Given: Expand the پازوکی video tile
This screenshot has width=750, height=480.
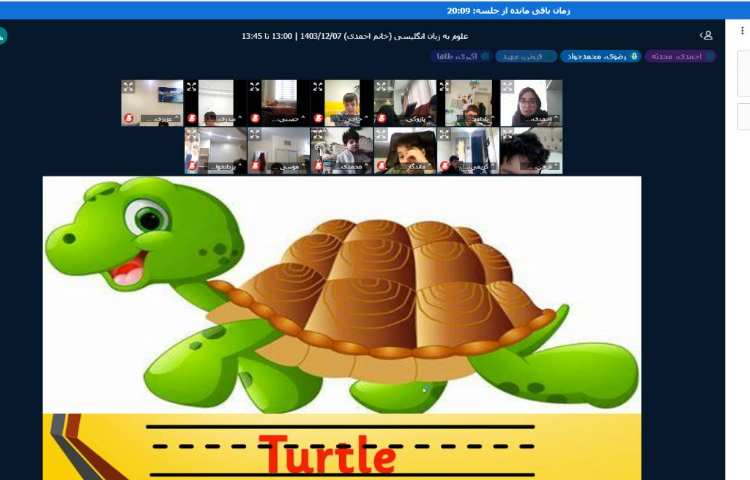Looking at the screenshot, I should click(x=381, y=87).
